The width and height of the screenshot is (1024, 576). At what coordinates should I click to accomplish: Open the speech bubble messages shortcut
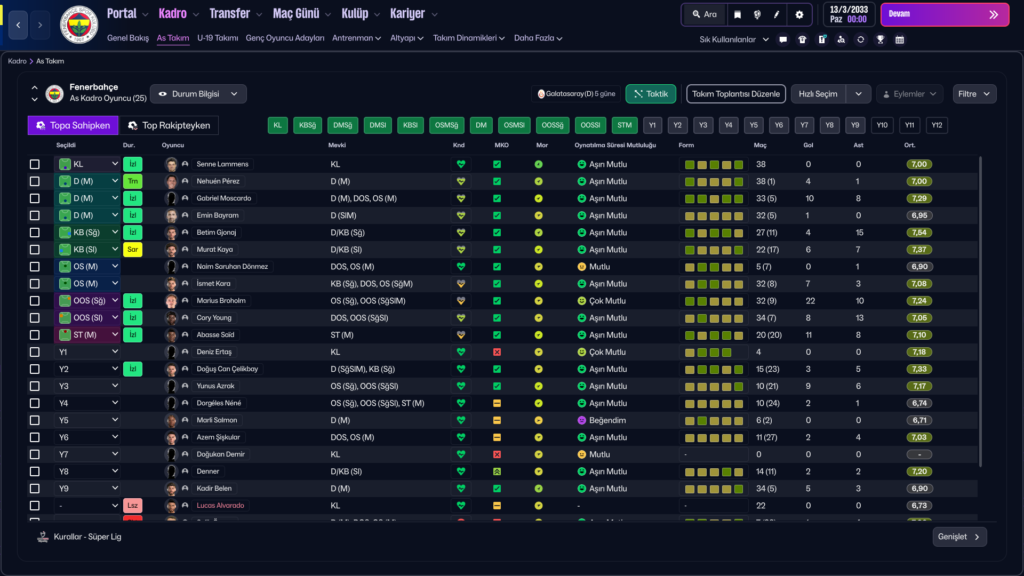pos(783,39)
